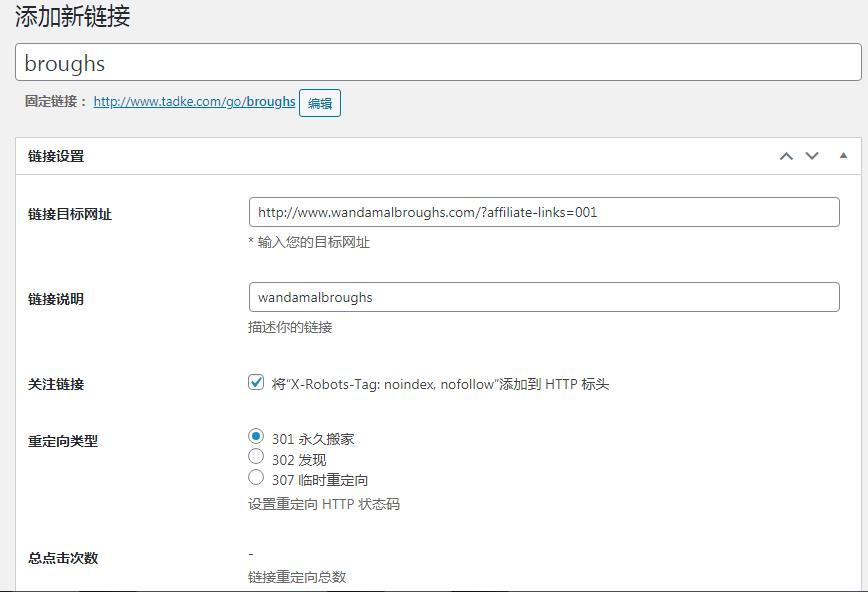Click the 链接说明 field label

56,299
